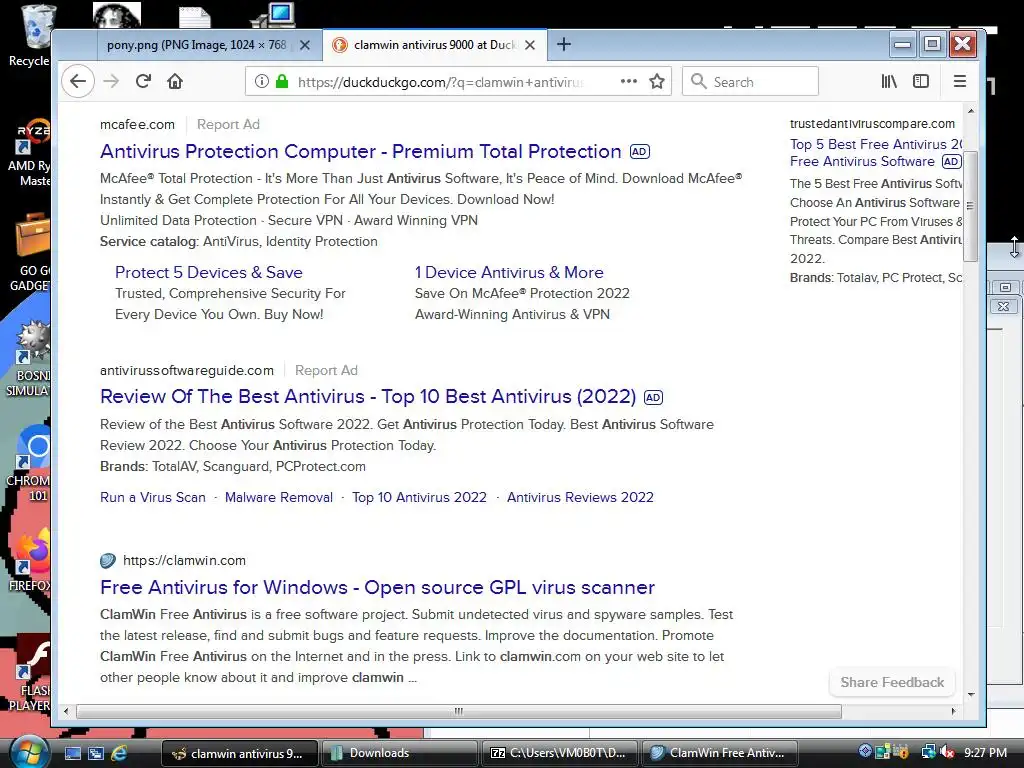Click the muted volume tray icon
The height and width of the screenshot is (768, 1024).
click(948, 753)
